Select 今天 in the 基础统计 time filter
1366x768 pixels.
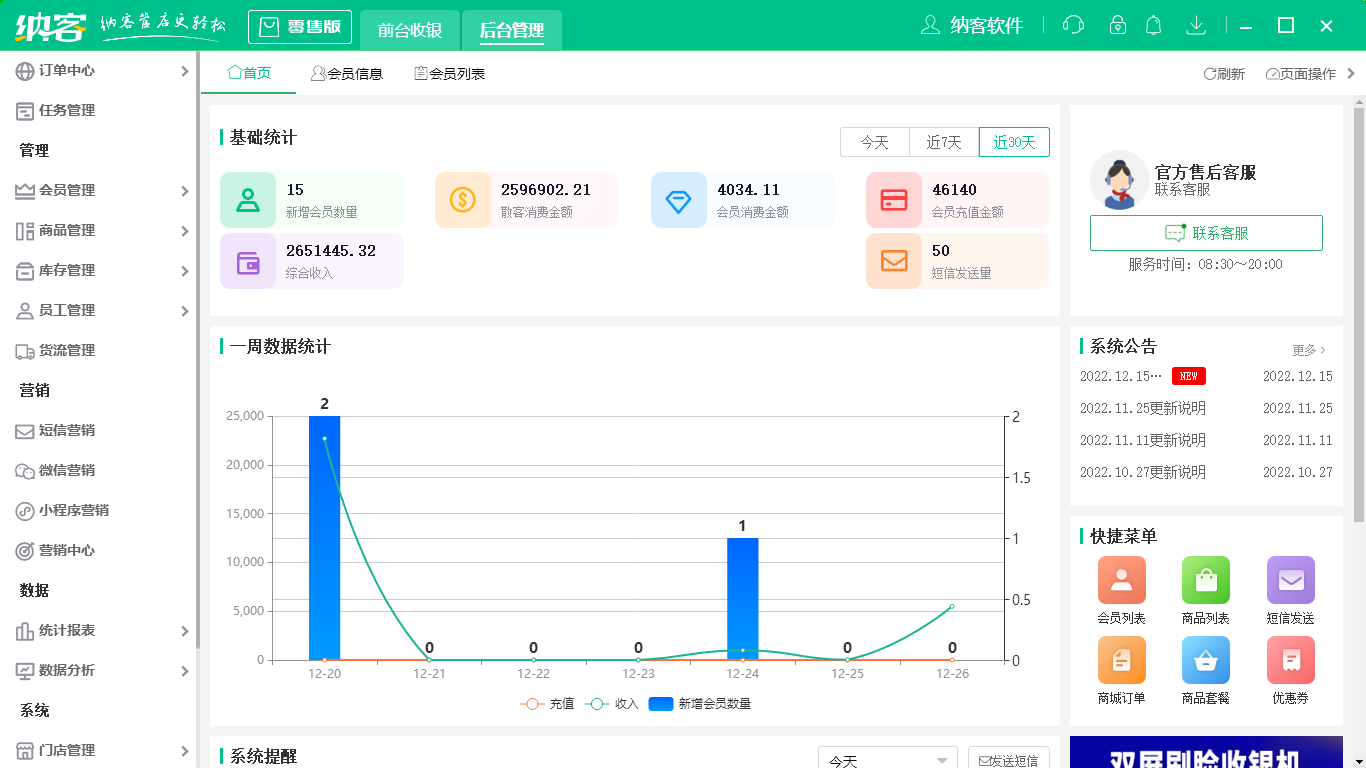coord(875,142)
